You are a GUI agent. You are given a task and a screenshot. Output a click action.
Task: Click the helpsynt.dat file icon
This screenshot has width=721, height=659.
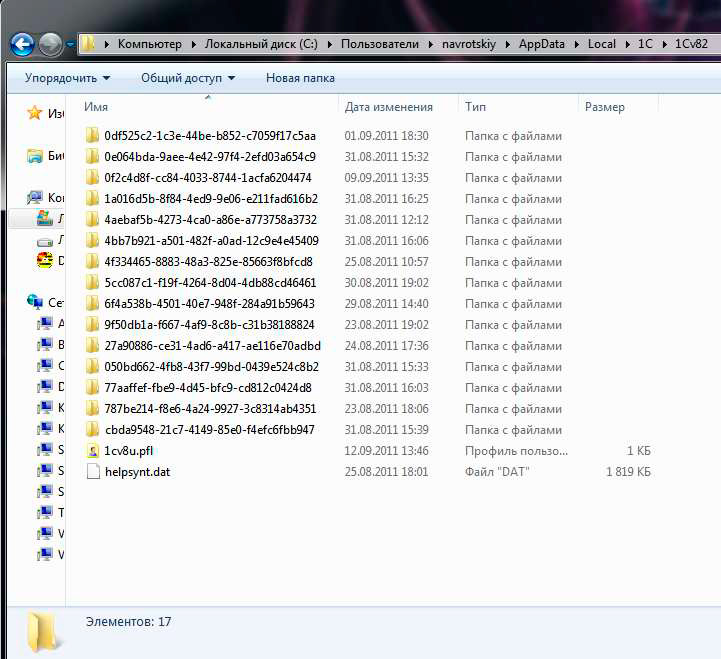(x=92, y=472)
